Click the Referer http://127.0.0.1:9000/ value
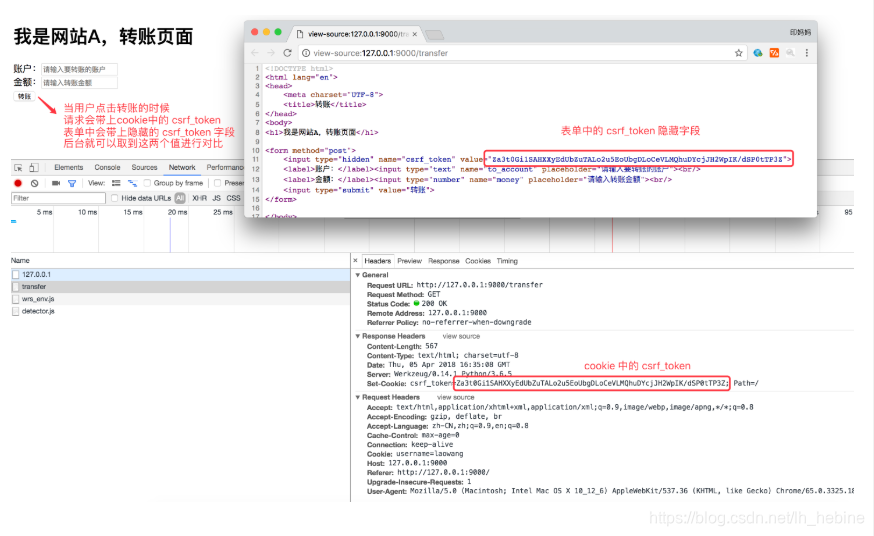 [443, 472]
